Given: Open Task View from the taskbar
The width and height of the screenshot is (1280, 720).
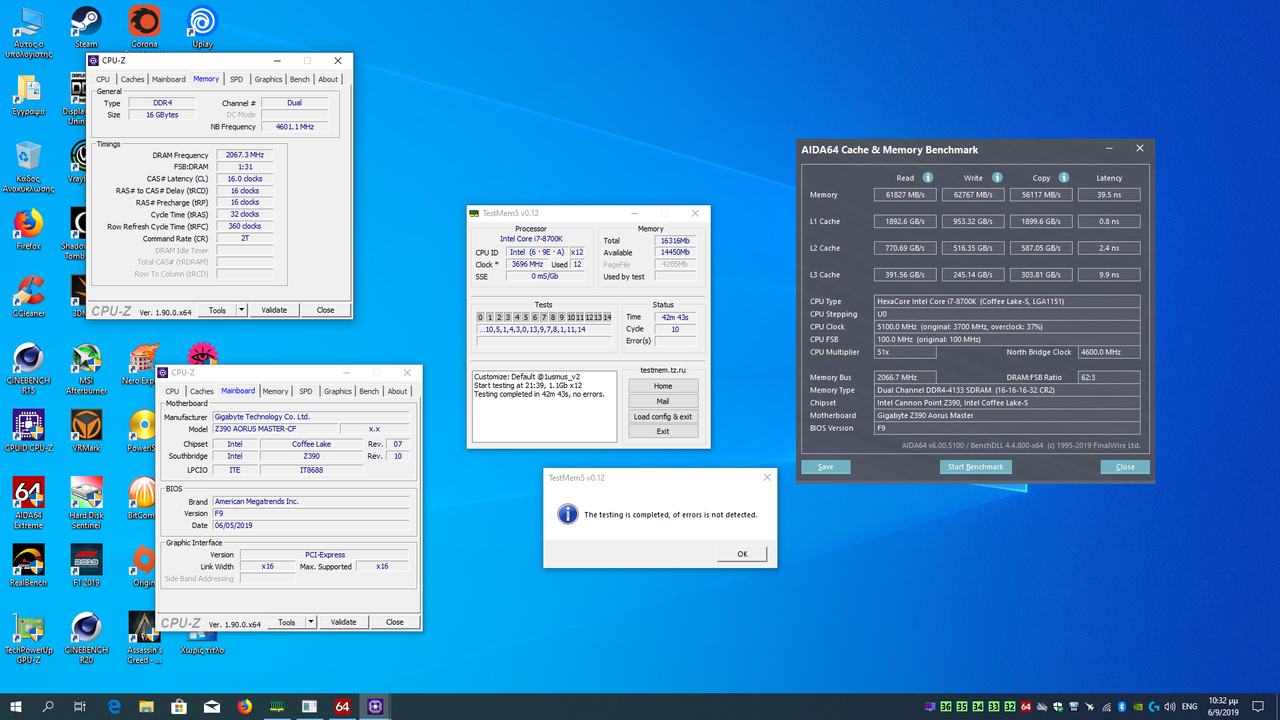Looking at the screenshot, I should [81, 706].
